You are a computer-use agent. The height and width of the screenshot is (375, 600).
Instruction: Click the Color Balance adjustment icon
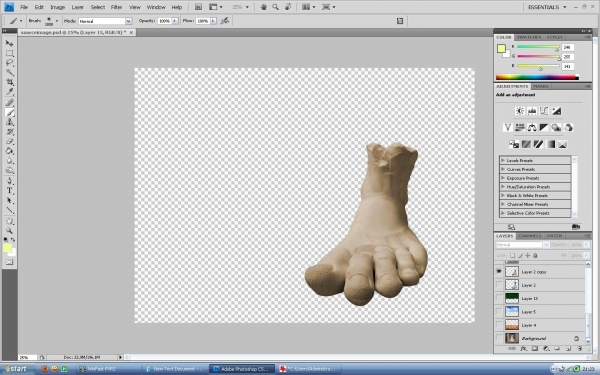[x=532, y=127]
